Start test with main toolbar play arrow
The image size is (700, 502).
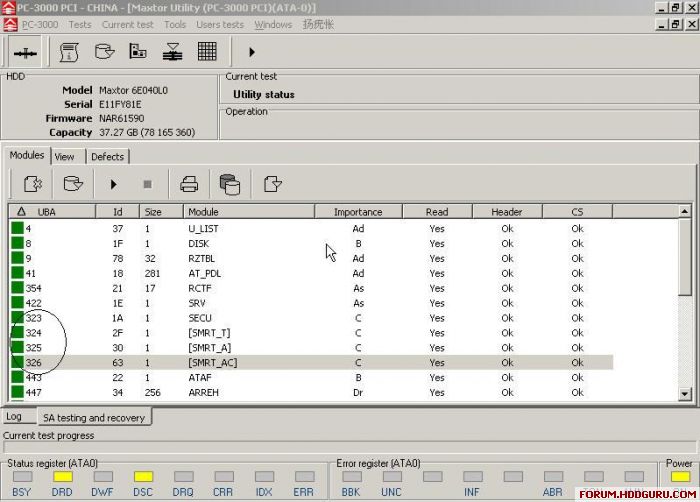tap(252, 52)
